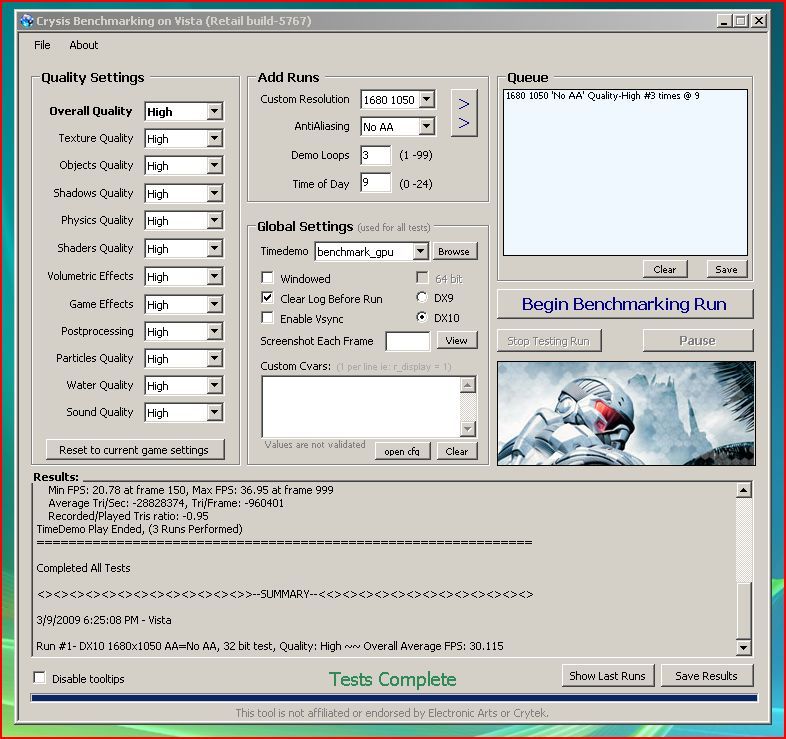Click the open cfg button
Screen dimensions: 786x739
pyautogui.click(x=402, y=451)
